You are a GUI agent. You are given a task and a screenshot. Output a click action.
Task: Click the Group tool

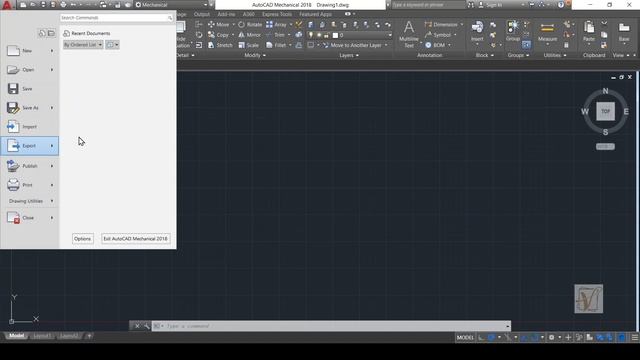tap(513, 31)
